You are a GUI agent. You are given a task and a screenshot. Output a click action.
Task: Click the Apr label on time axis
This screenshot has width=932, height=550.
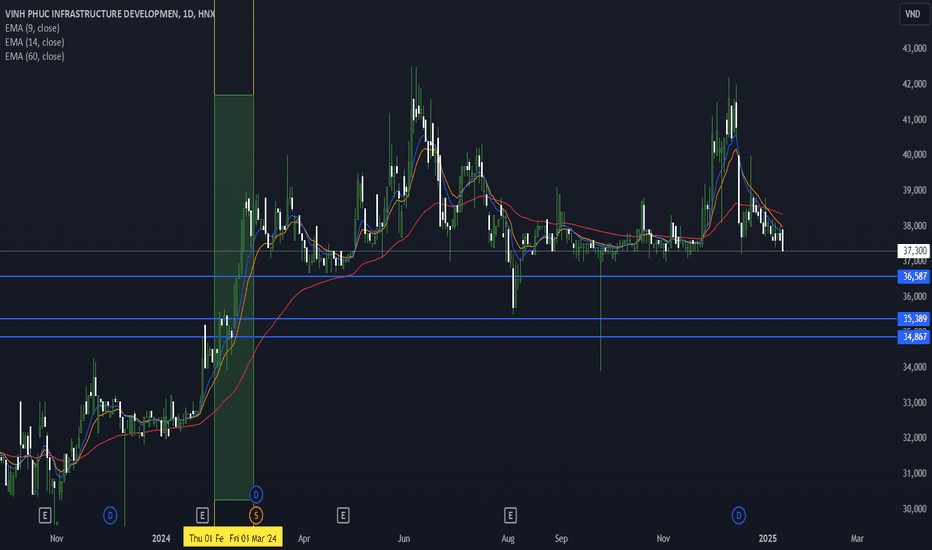[304, 539]
